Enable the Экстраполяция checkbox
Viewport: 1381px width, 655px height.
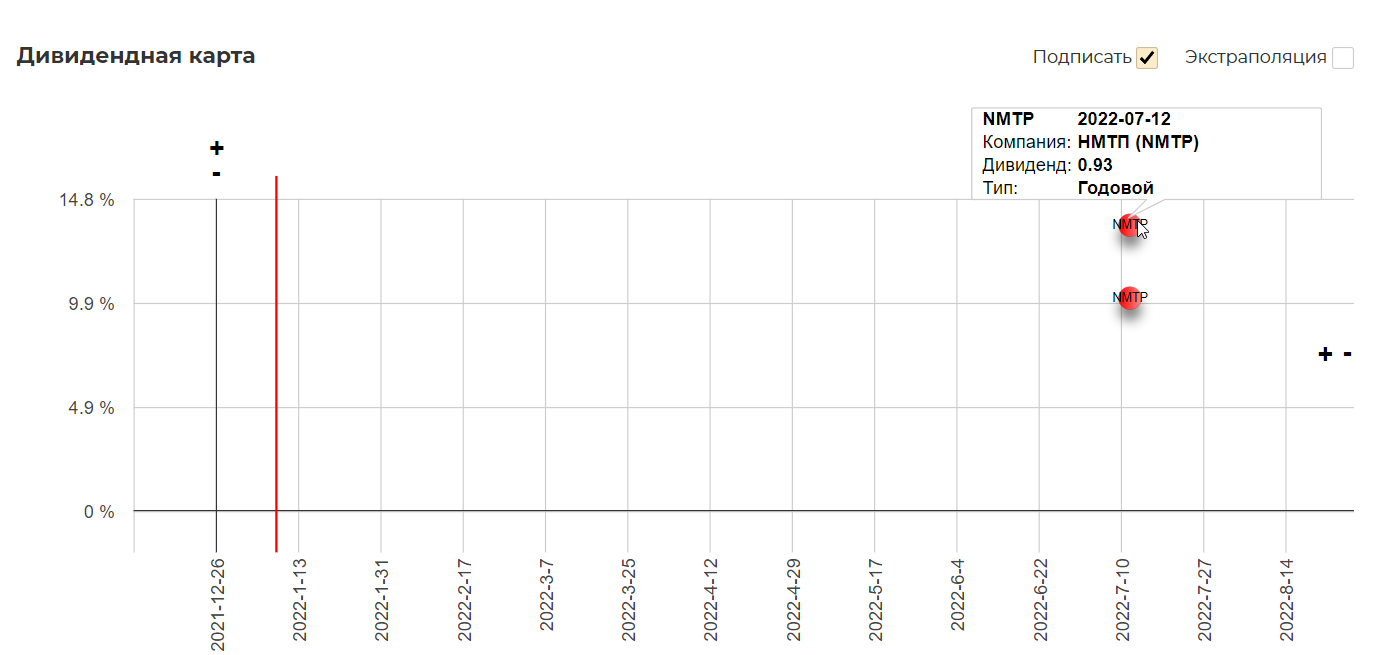1342,58
